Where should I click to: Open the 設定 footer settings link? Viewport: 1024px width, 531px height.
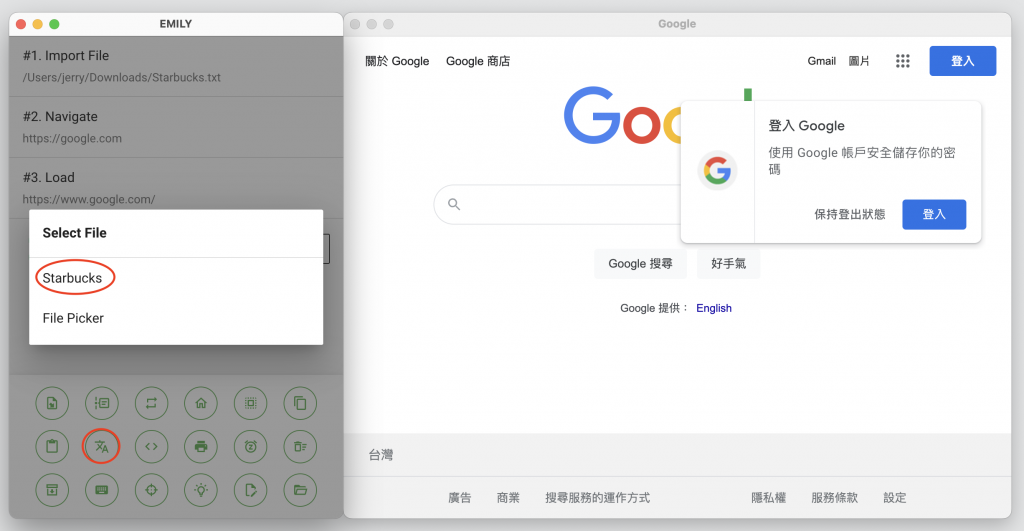click(x=895, y=498)
